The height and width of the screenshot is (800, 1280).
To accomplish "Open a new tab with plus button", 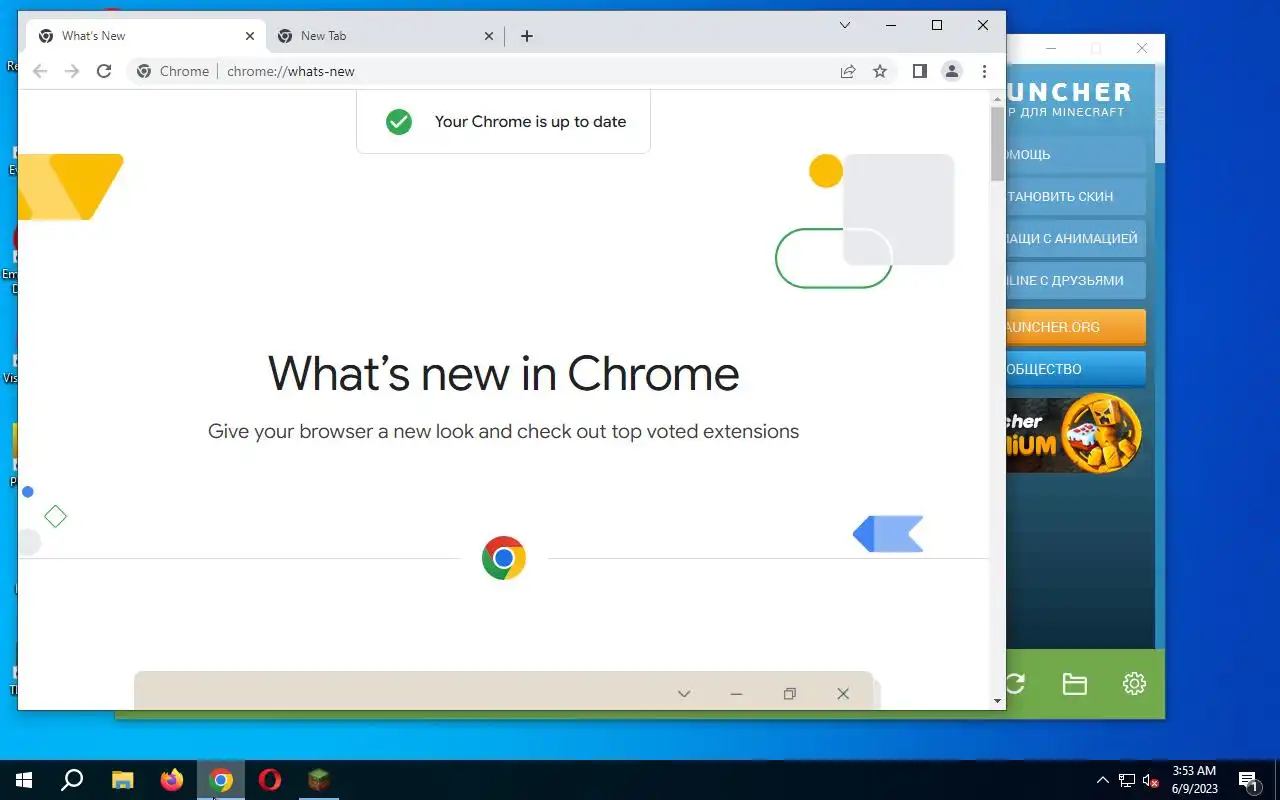I will (527, 36).
